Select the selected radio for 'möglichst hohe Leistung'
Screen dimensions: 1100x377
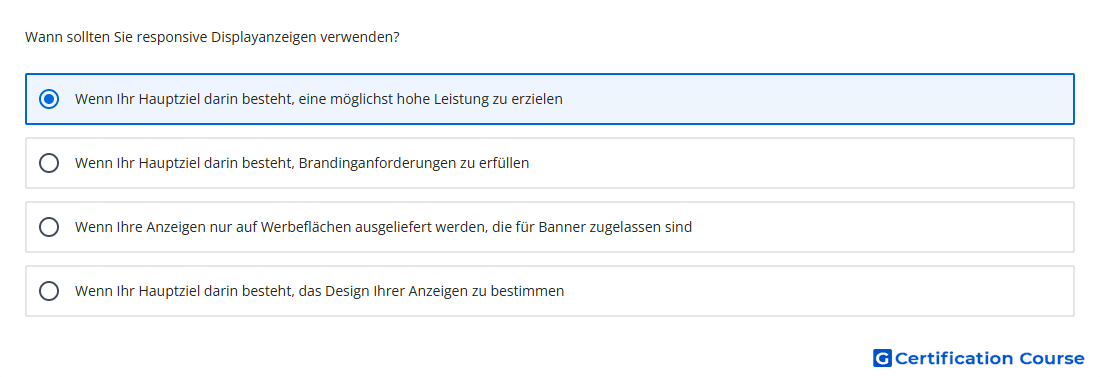[49, 99]
